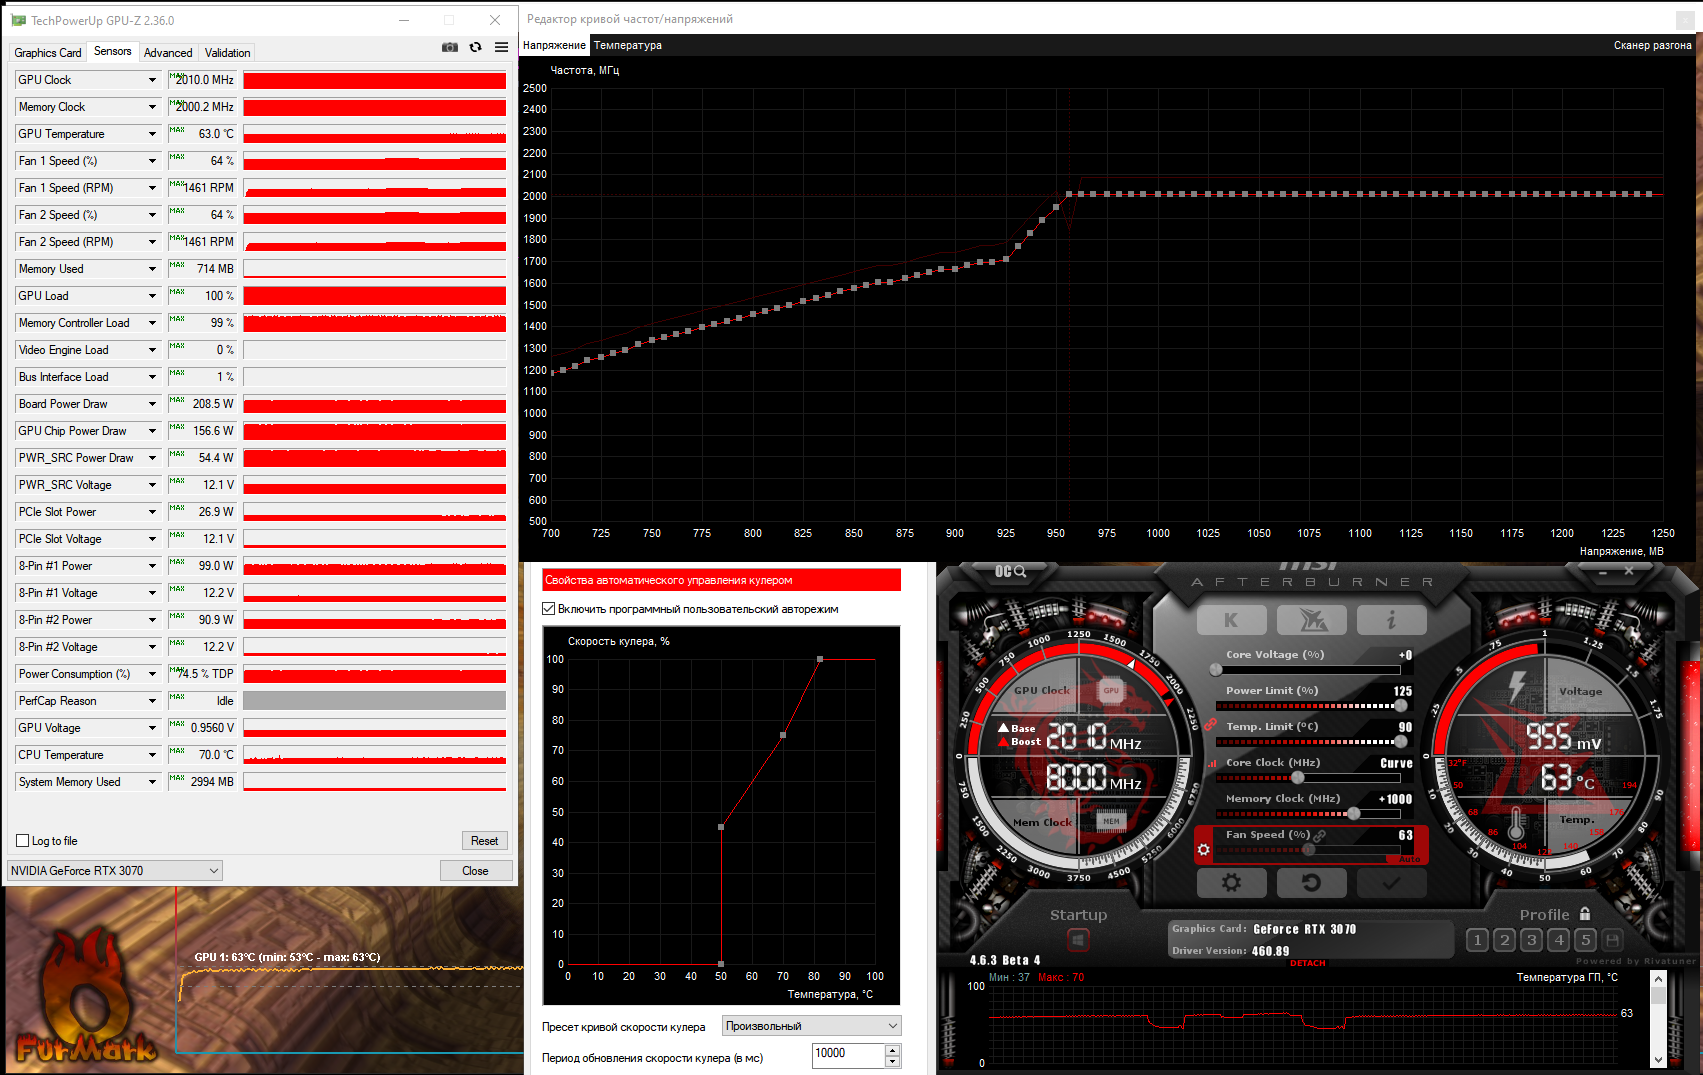The width and height of the screenshot is (1703, 1075).
Task: Click the Core Clock curve editor bars icon
Action: click(x=1214, y=763)
